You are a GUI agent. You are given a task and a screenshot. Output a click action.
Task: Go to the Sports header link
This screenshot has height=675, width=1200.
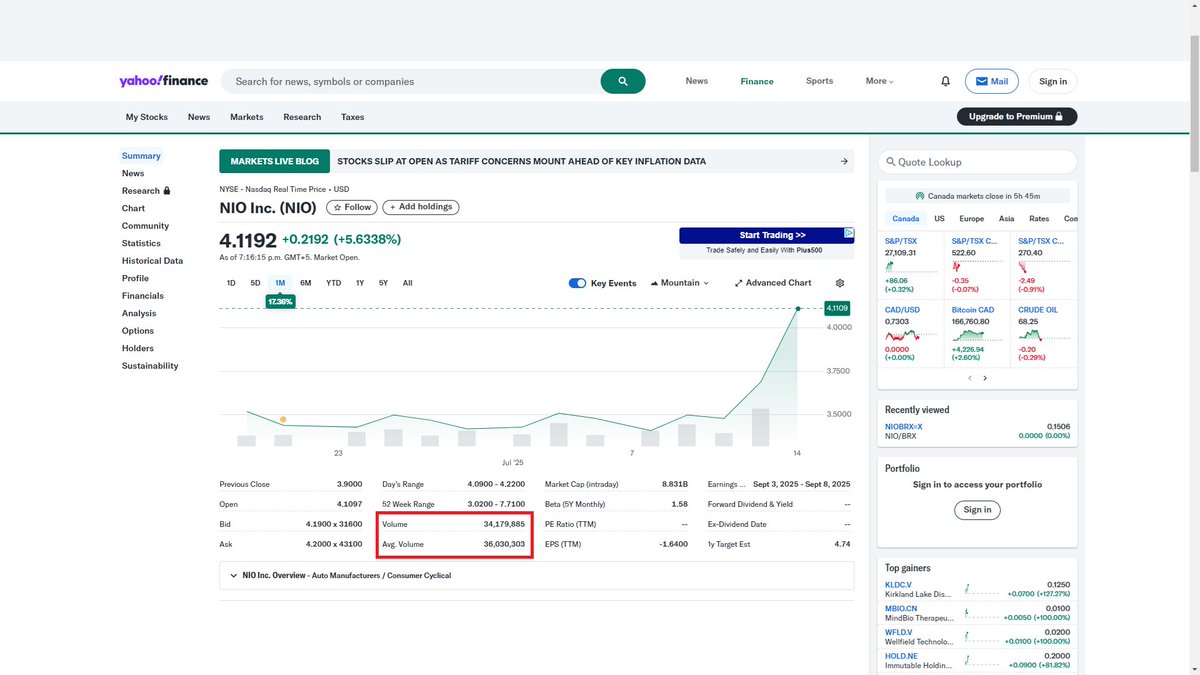coord(819,81)
